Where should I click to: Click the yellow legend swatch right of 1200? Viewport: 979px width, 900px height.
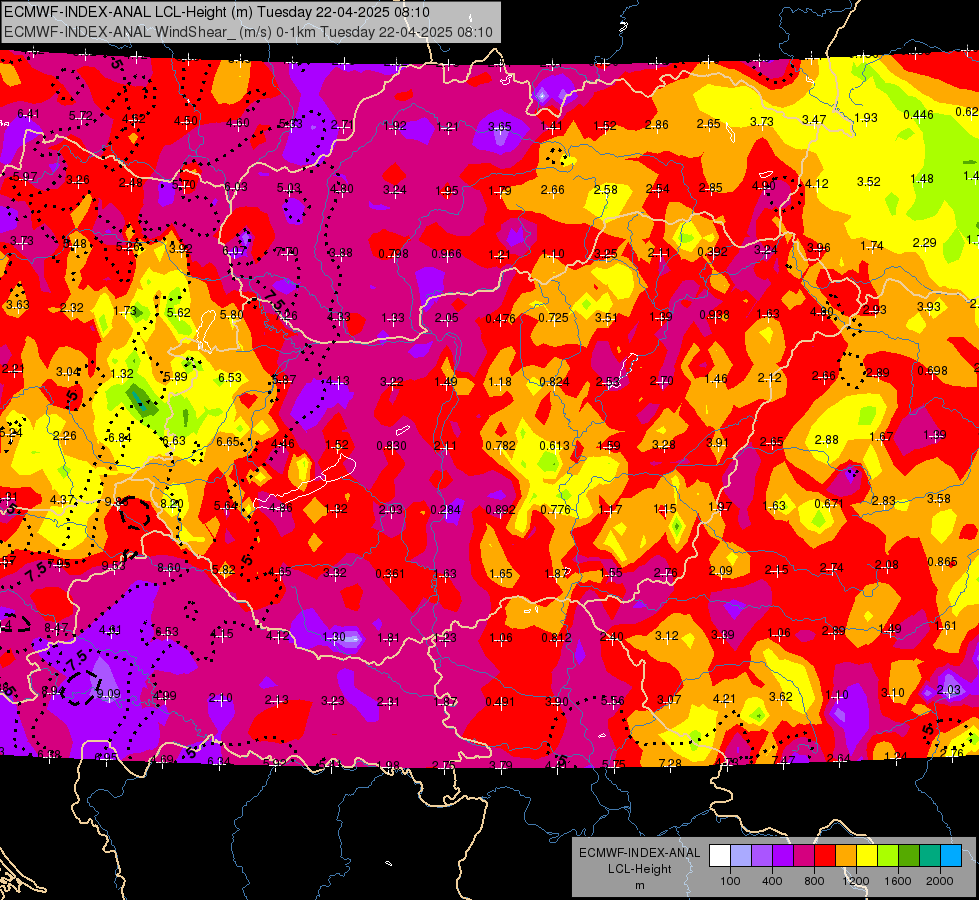(867, 856)
